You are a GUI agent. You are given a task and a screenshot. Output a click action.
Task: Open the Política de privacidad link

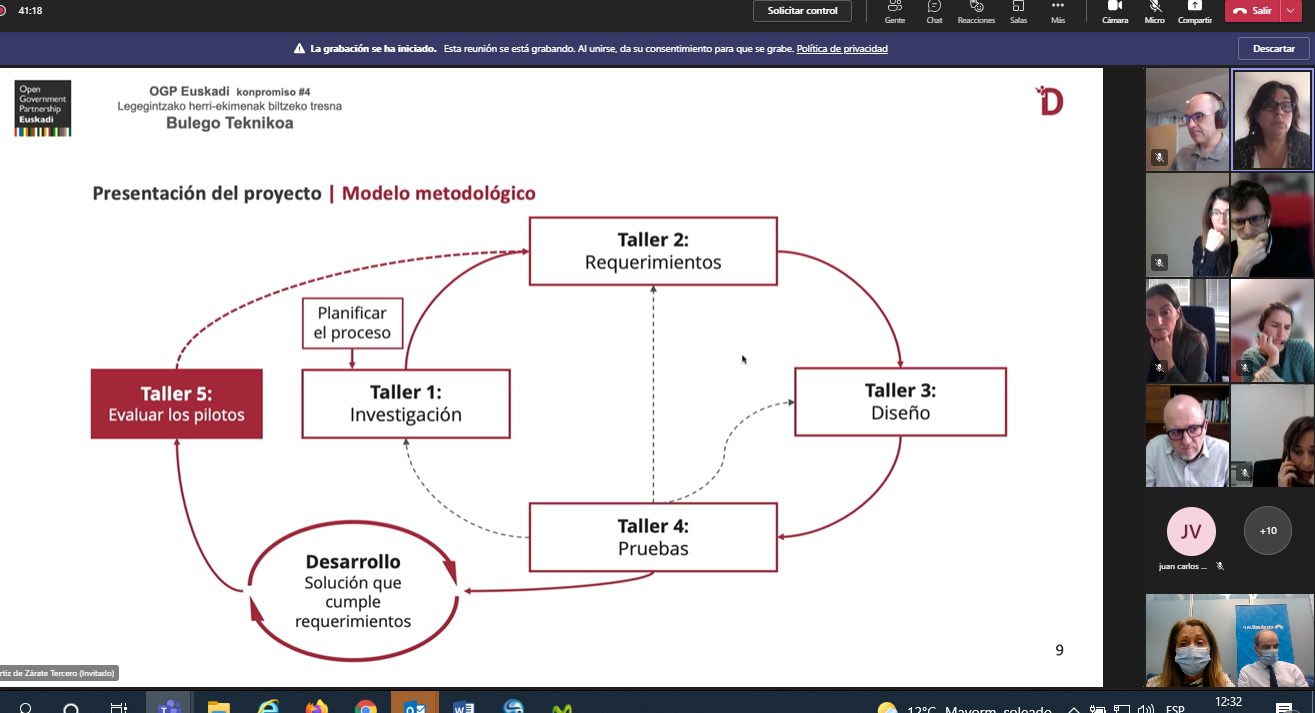[x=841, y=49]
